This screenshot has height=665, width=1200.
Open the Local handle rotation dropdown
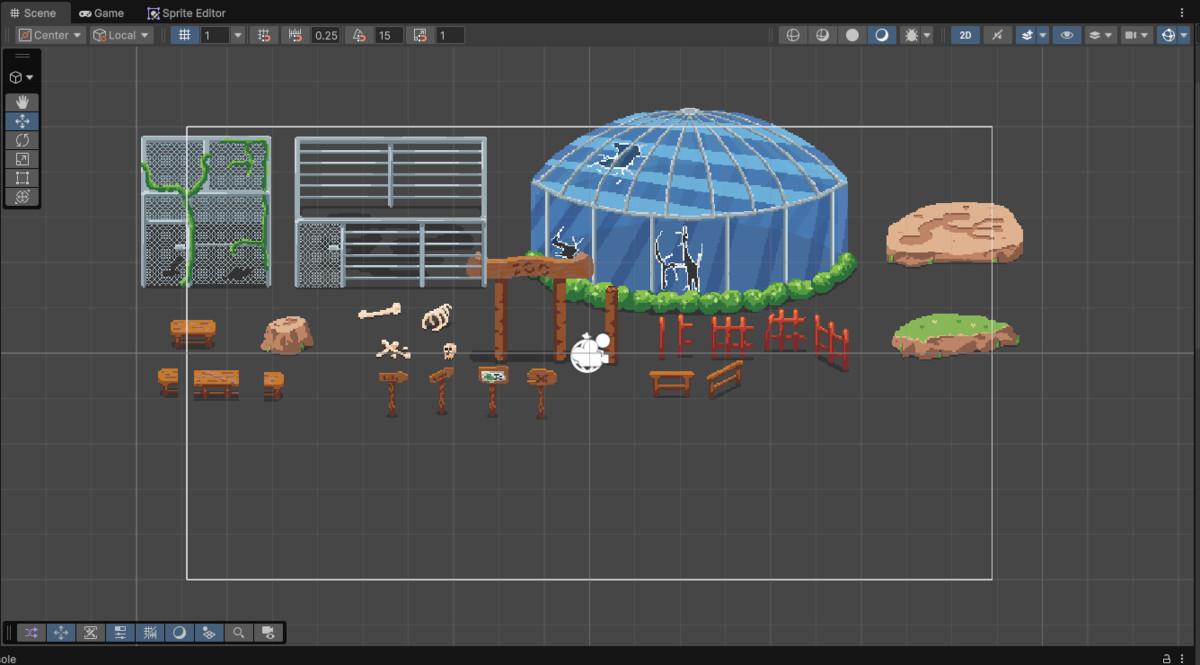pos(121,35)
